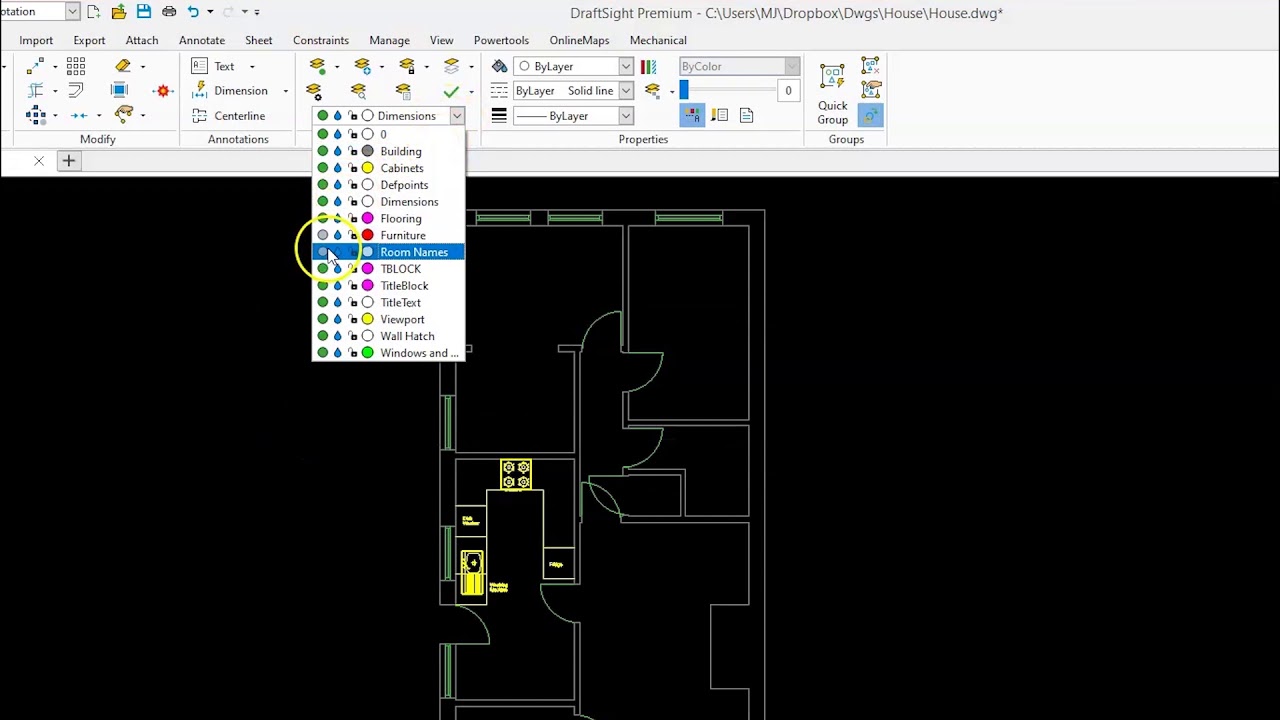Click the Print icon in quick access toolbar
Viewport: 1280px width, 720px height.
[169, 12]
